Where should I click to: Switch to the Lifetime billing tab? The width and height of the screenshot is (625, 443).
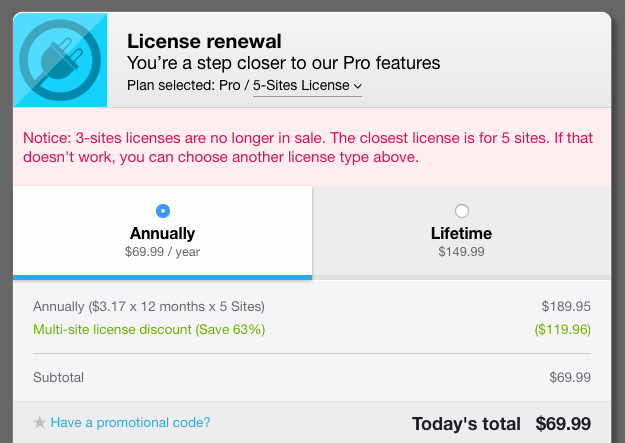point(461,233)
